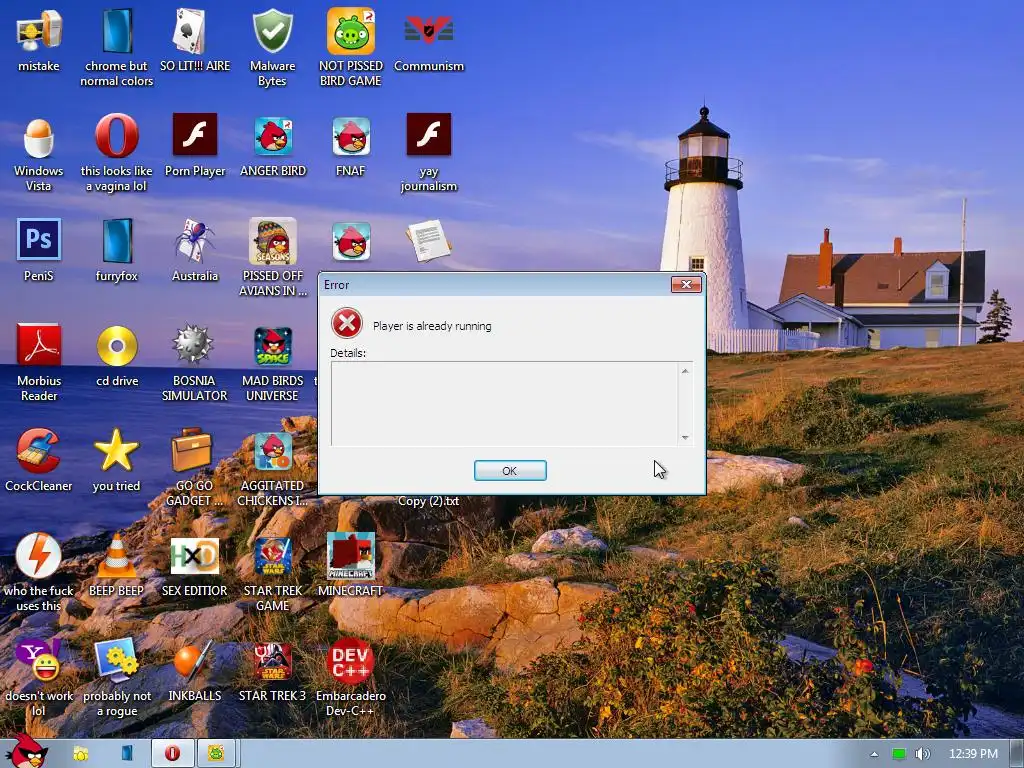Click the Details scrollbar up arrow
Screen dimensions: 1024x768
(x=685, y=371)
